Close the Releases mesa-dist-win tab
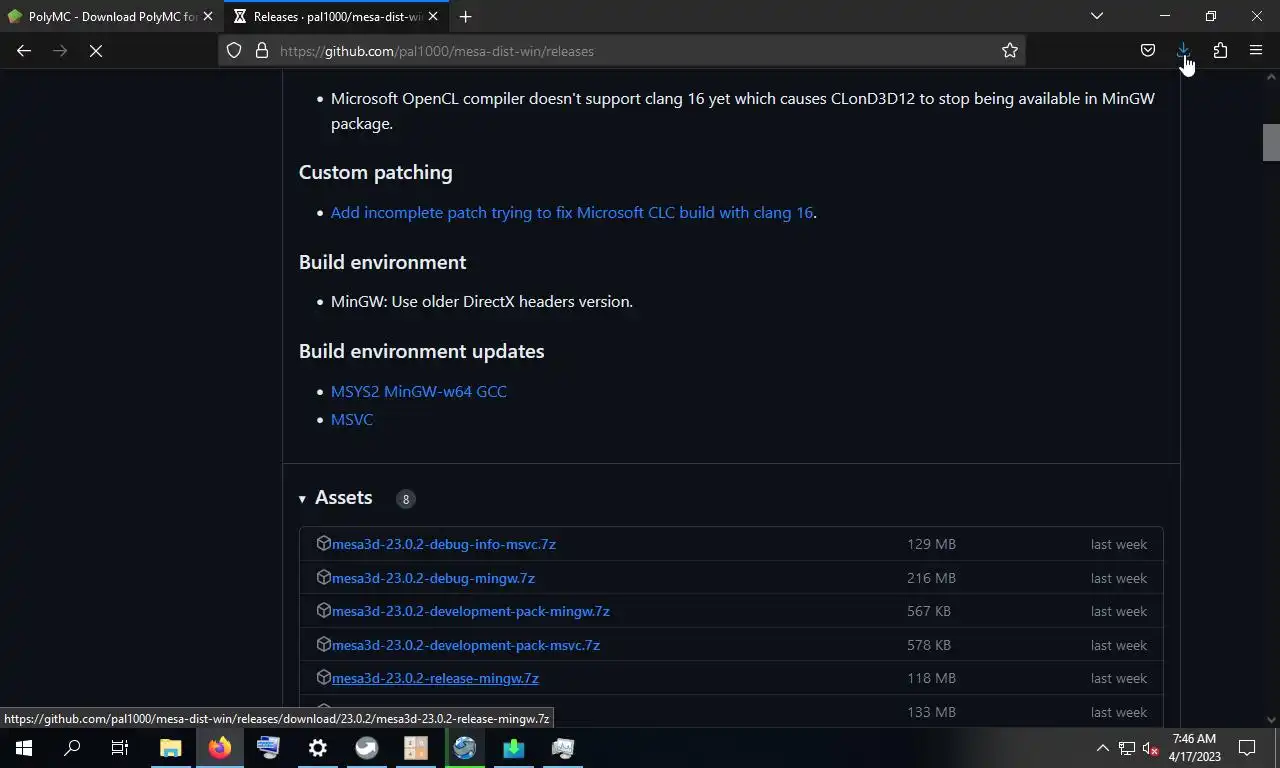 [x=433, y=16]
